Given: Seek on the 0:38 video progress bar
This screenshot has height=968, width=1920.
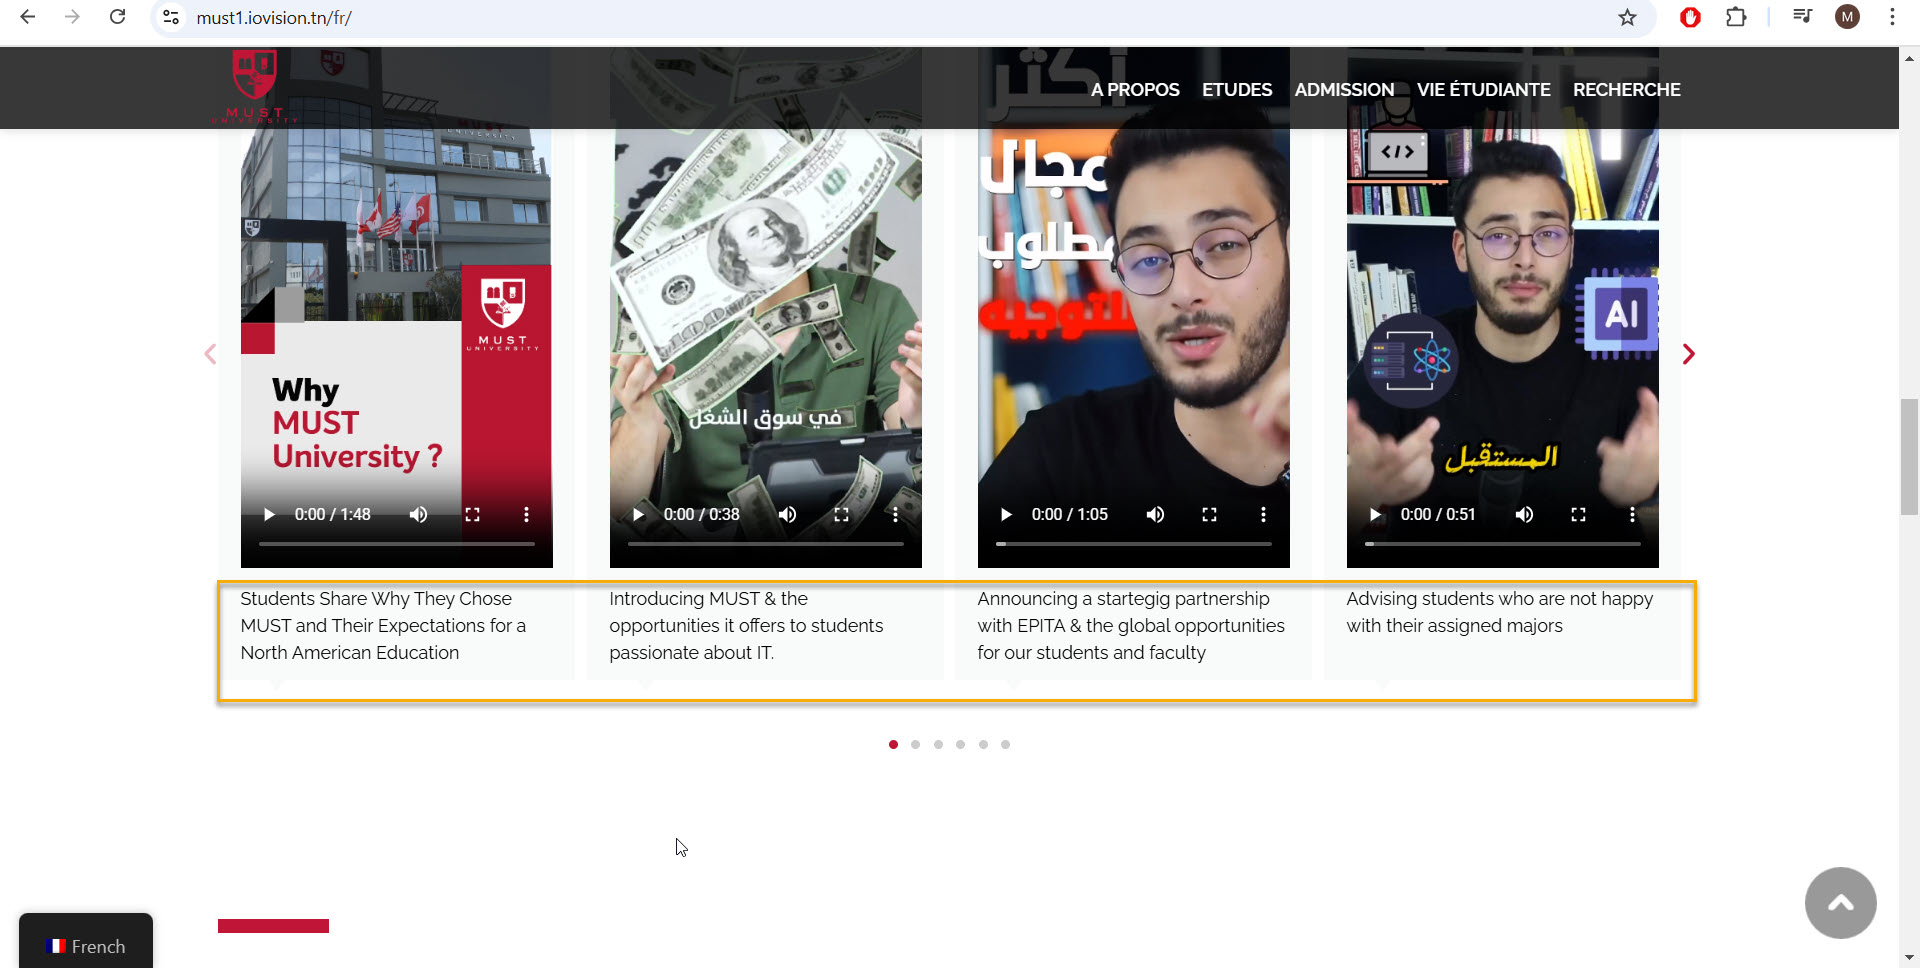Looking at the screenshot, I should (x=765, y=544).
